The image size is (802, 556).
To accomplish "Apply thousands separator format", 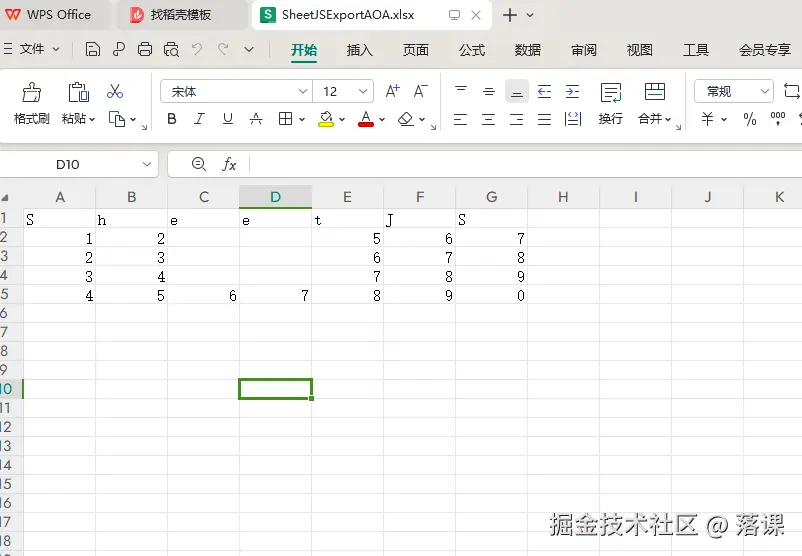I will [778, 119].
